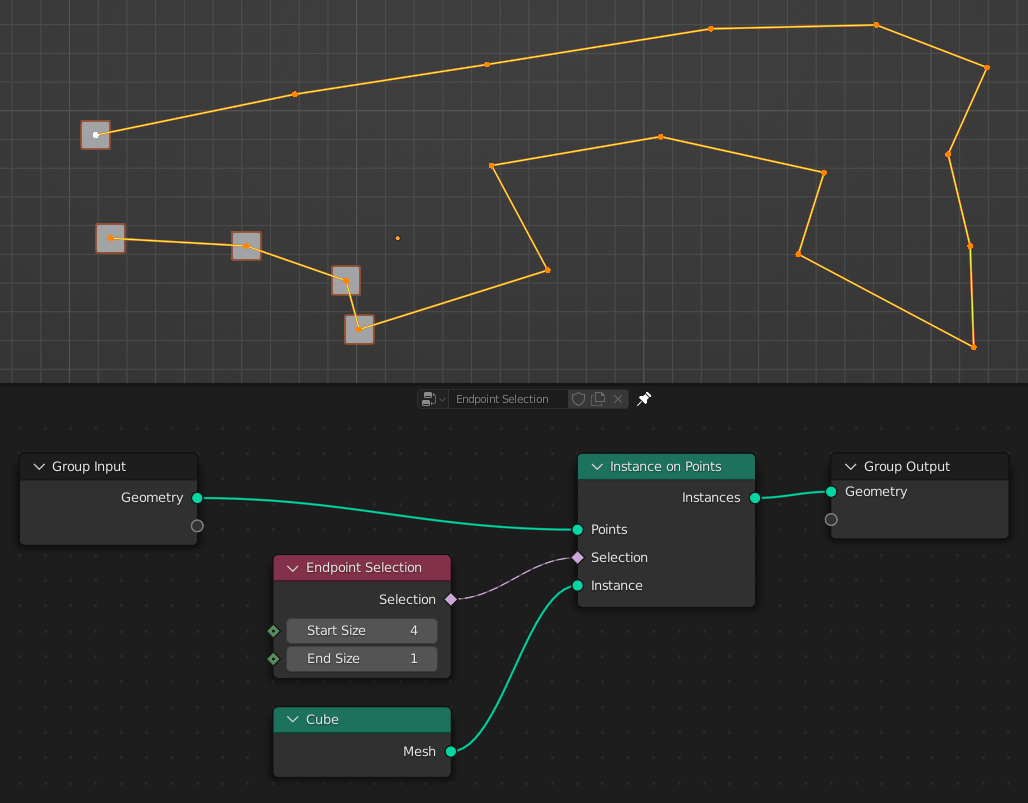Image resolution: width=1028 pixels, height=803 pixels.
Task: Unlink the current node group
Action: [x=618, y=398]
